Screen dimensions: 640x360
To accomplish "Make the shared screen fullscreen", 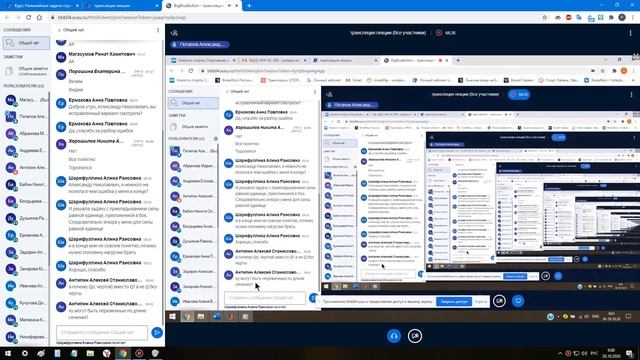I will coord(636,58).
